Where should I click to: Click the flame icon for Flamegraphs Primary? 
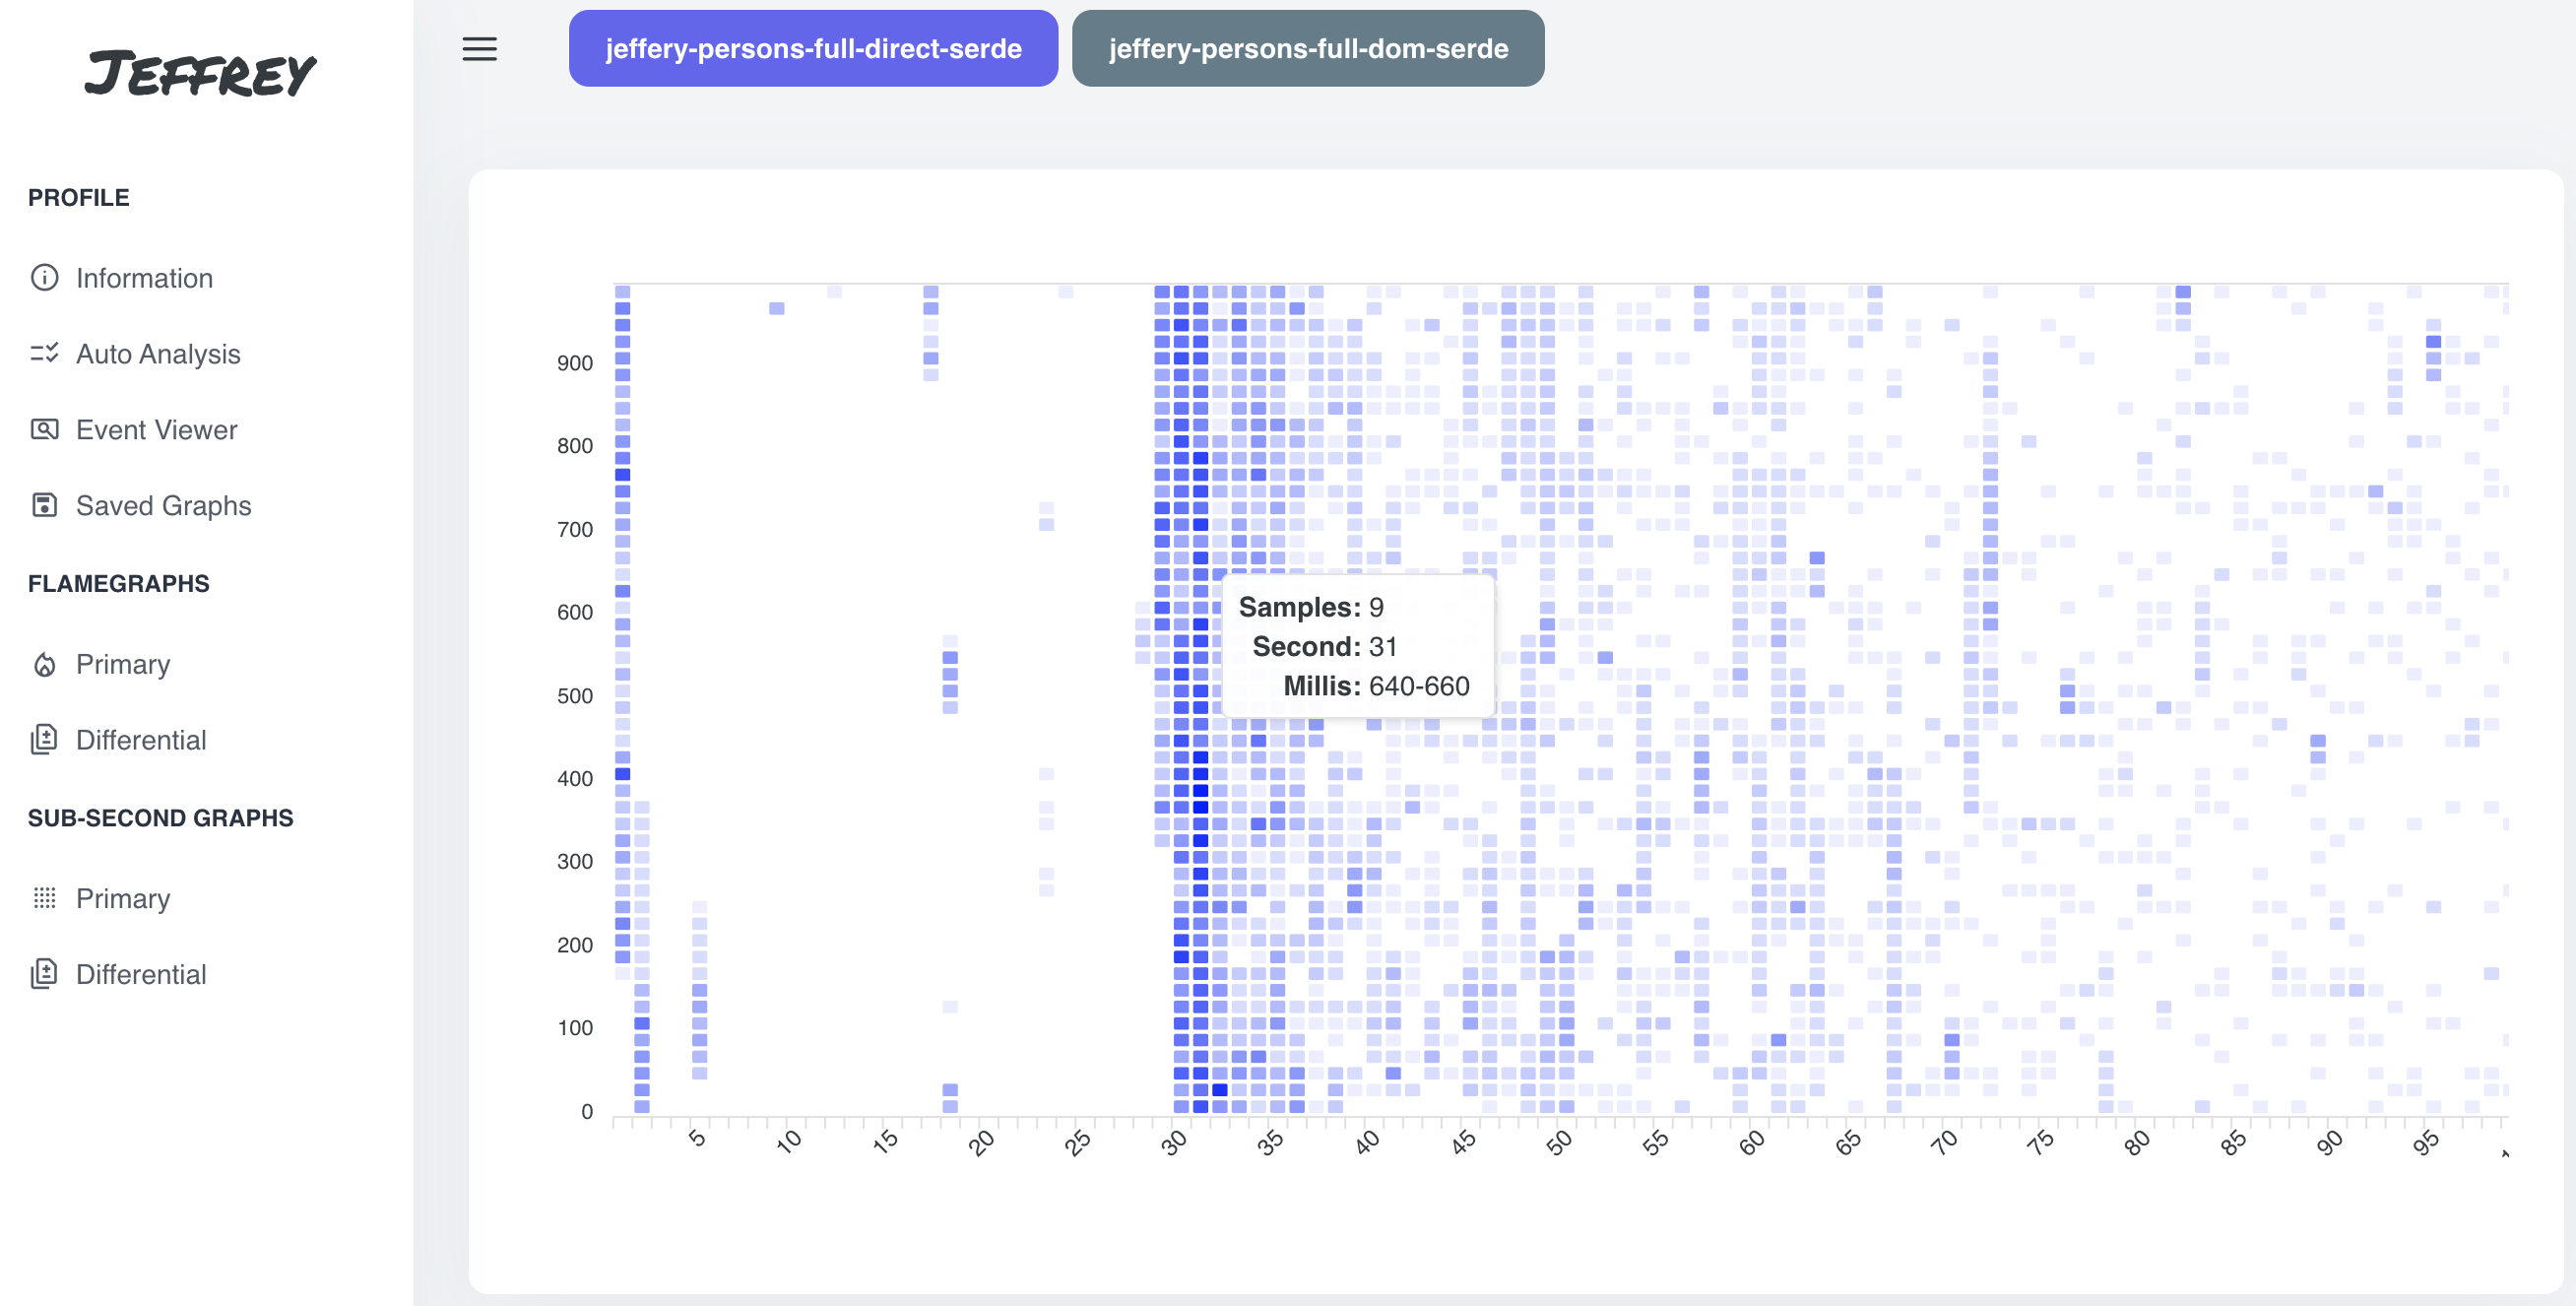coord(45,664)
